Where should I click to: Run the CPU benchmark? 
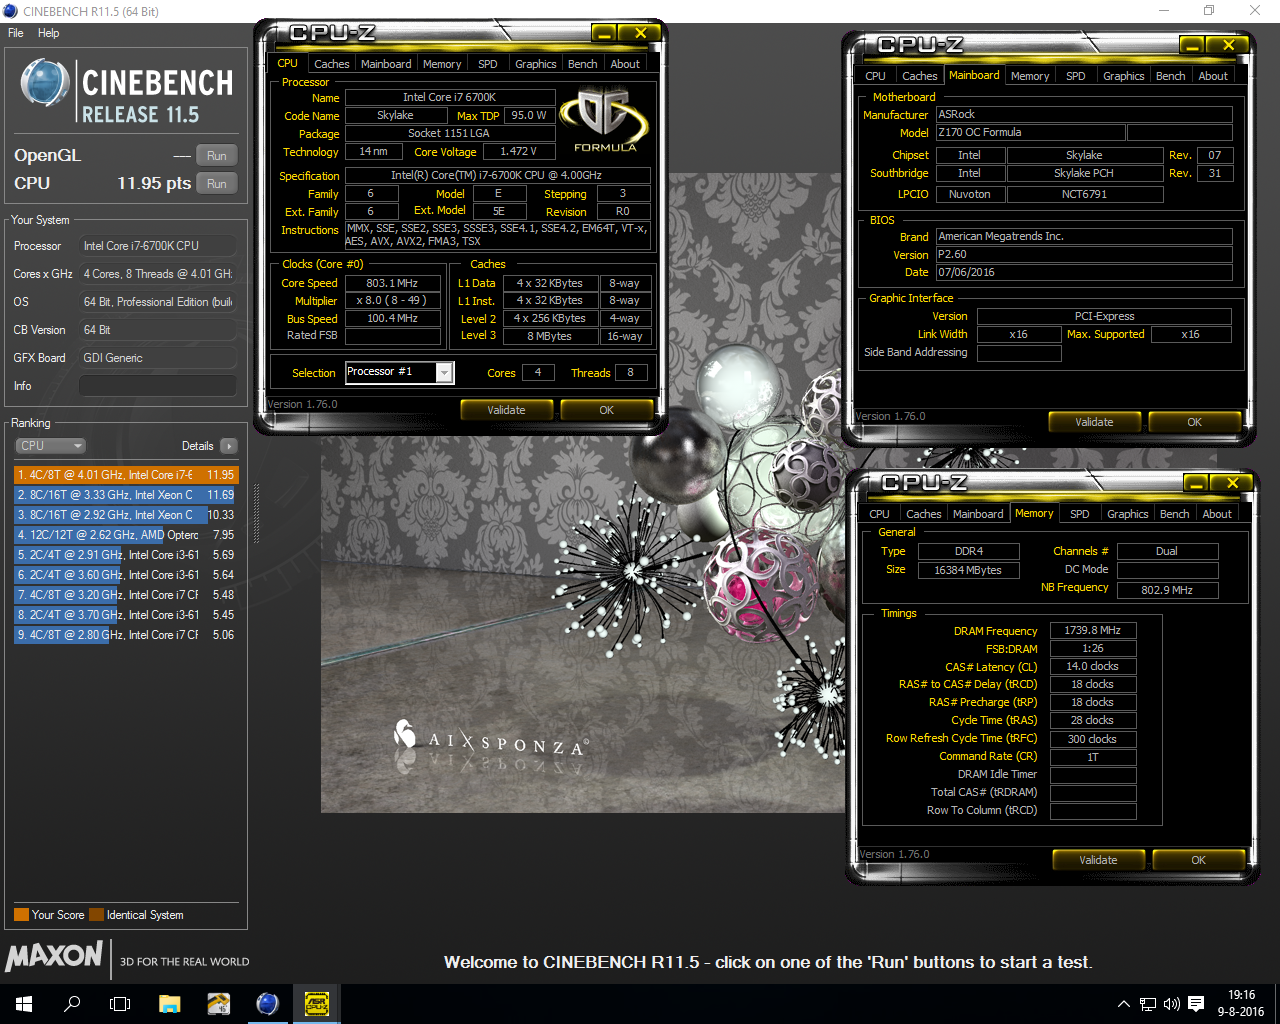point(217,184)
